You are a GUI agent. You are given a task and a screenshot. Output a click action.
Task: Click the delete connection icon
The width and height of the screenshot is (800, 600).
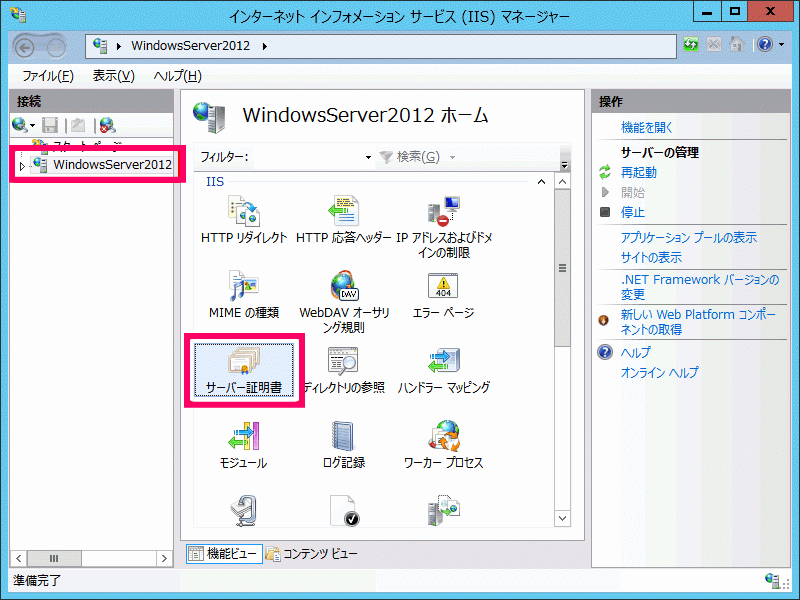pos(107,125)
